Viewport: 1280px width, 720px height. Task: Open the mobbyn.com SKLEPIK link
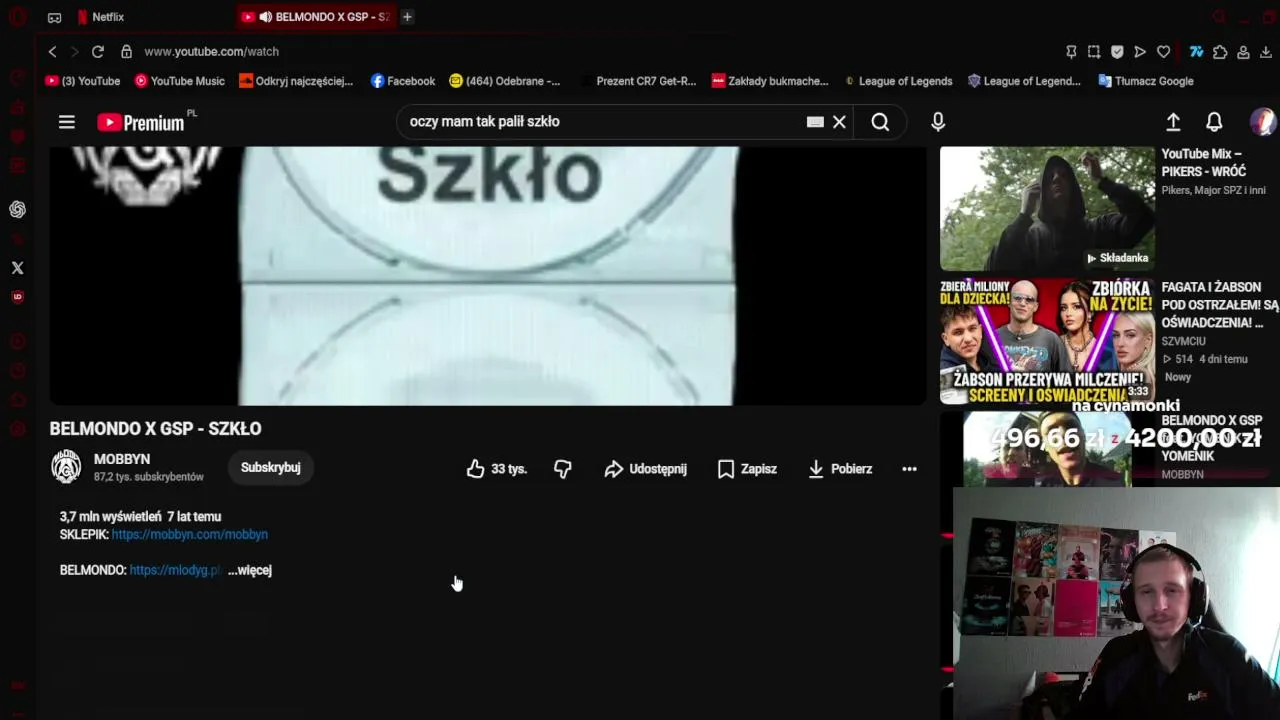click(x=190, y=535)
